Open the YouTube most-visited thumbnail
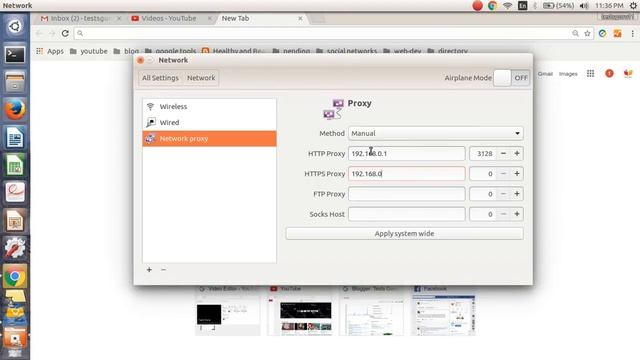The height and width of the screenshot is (360, 640). click(300, 311)
